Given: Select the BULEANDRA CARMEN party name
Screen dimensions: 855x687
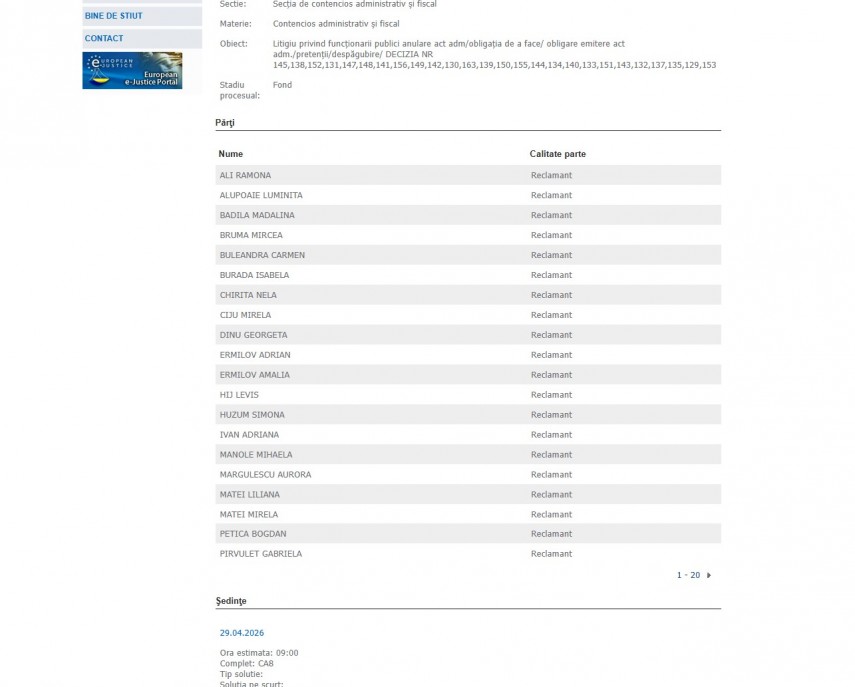Looking at the screenshot, I should (262, 255).
